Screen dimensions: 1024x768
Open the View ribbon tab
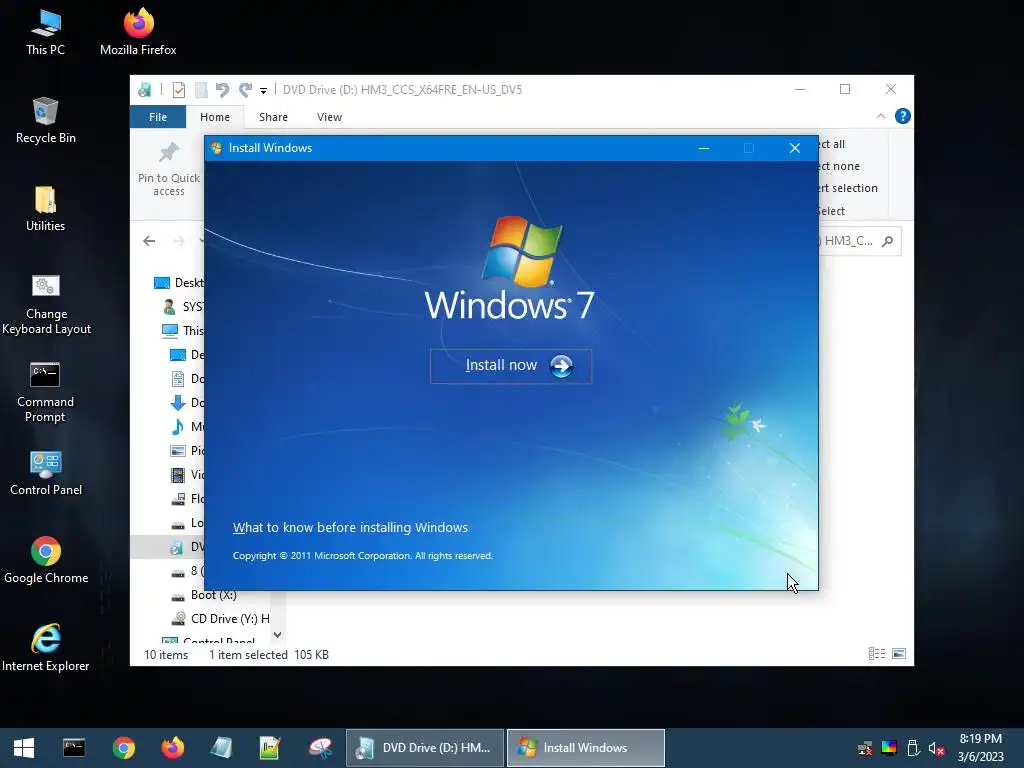point(329,117)
